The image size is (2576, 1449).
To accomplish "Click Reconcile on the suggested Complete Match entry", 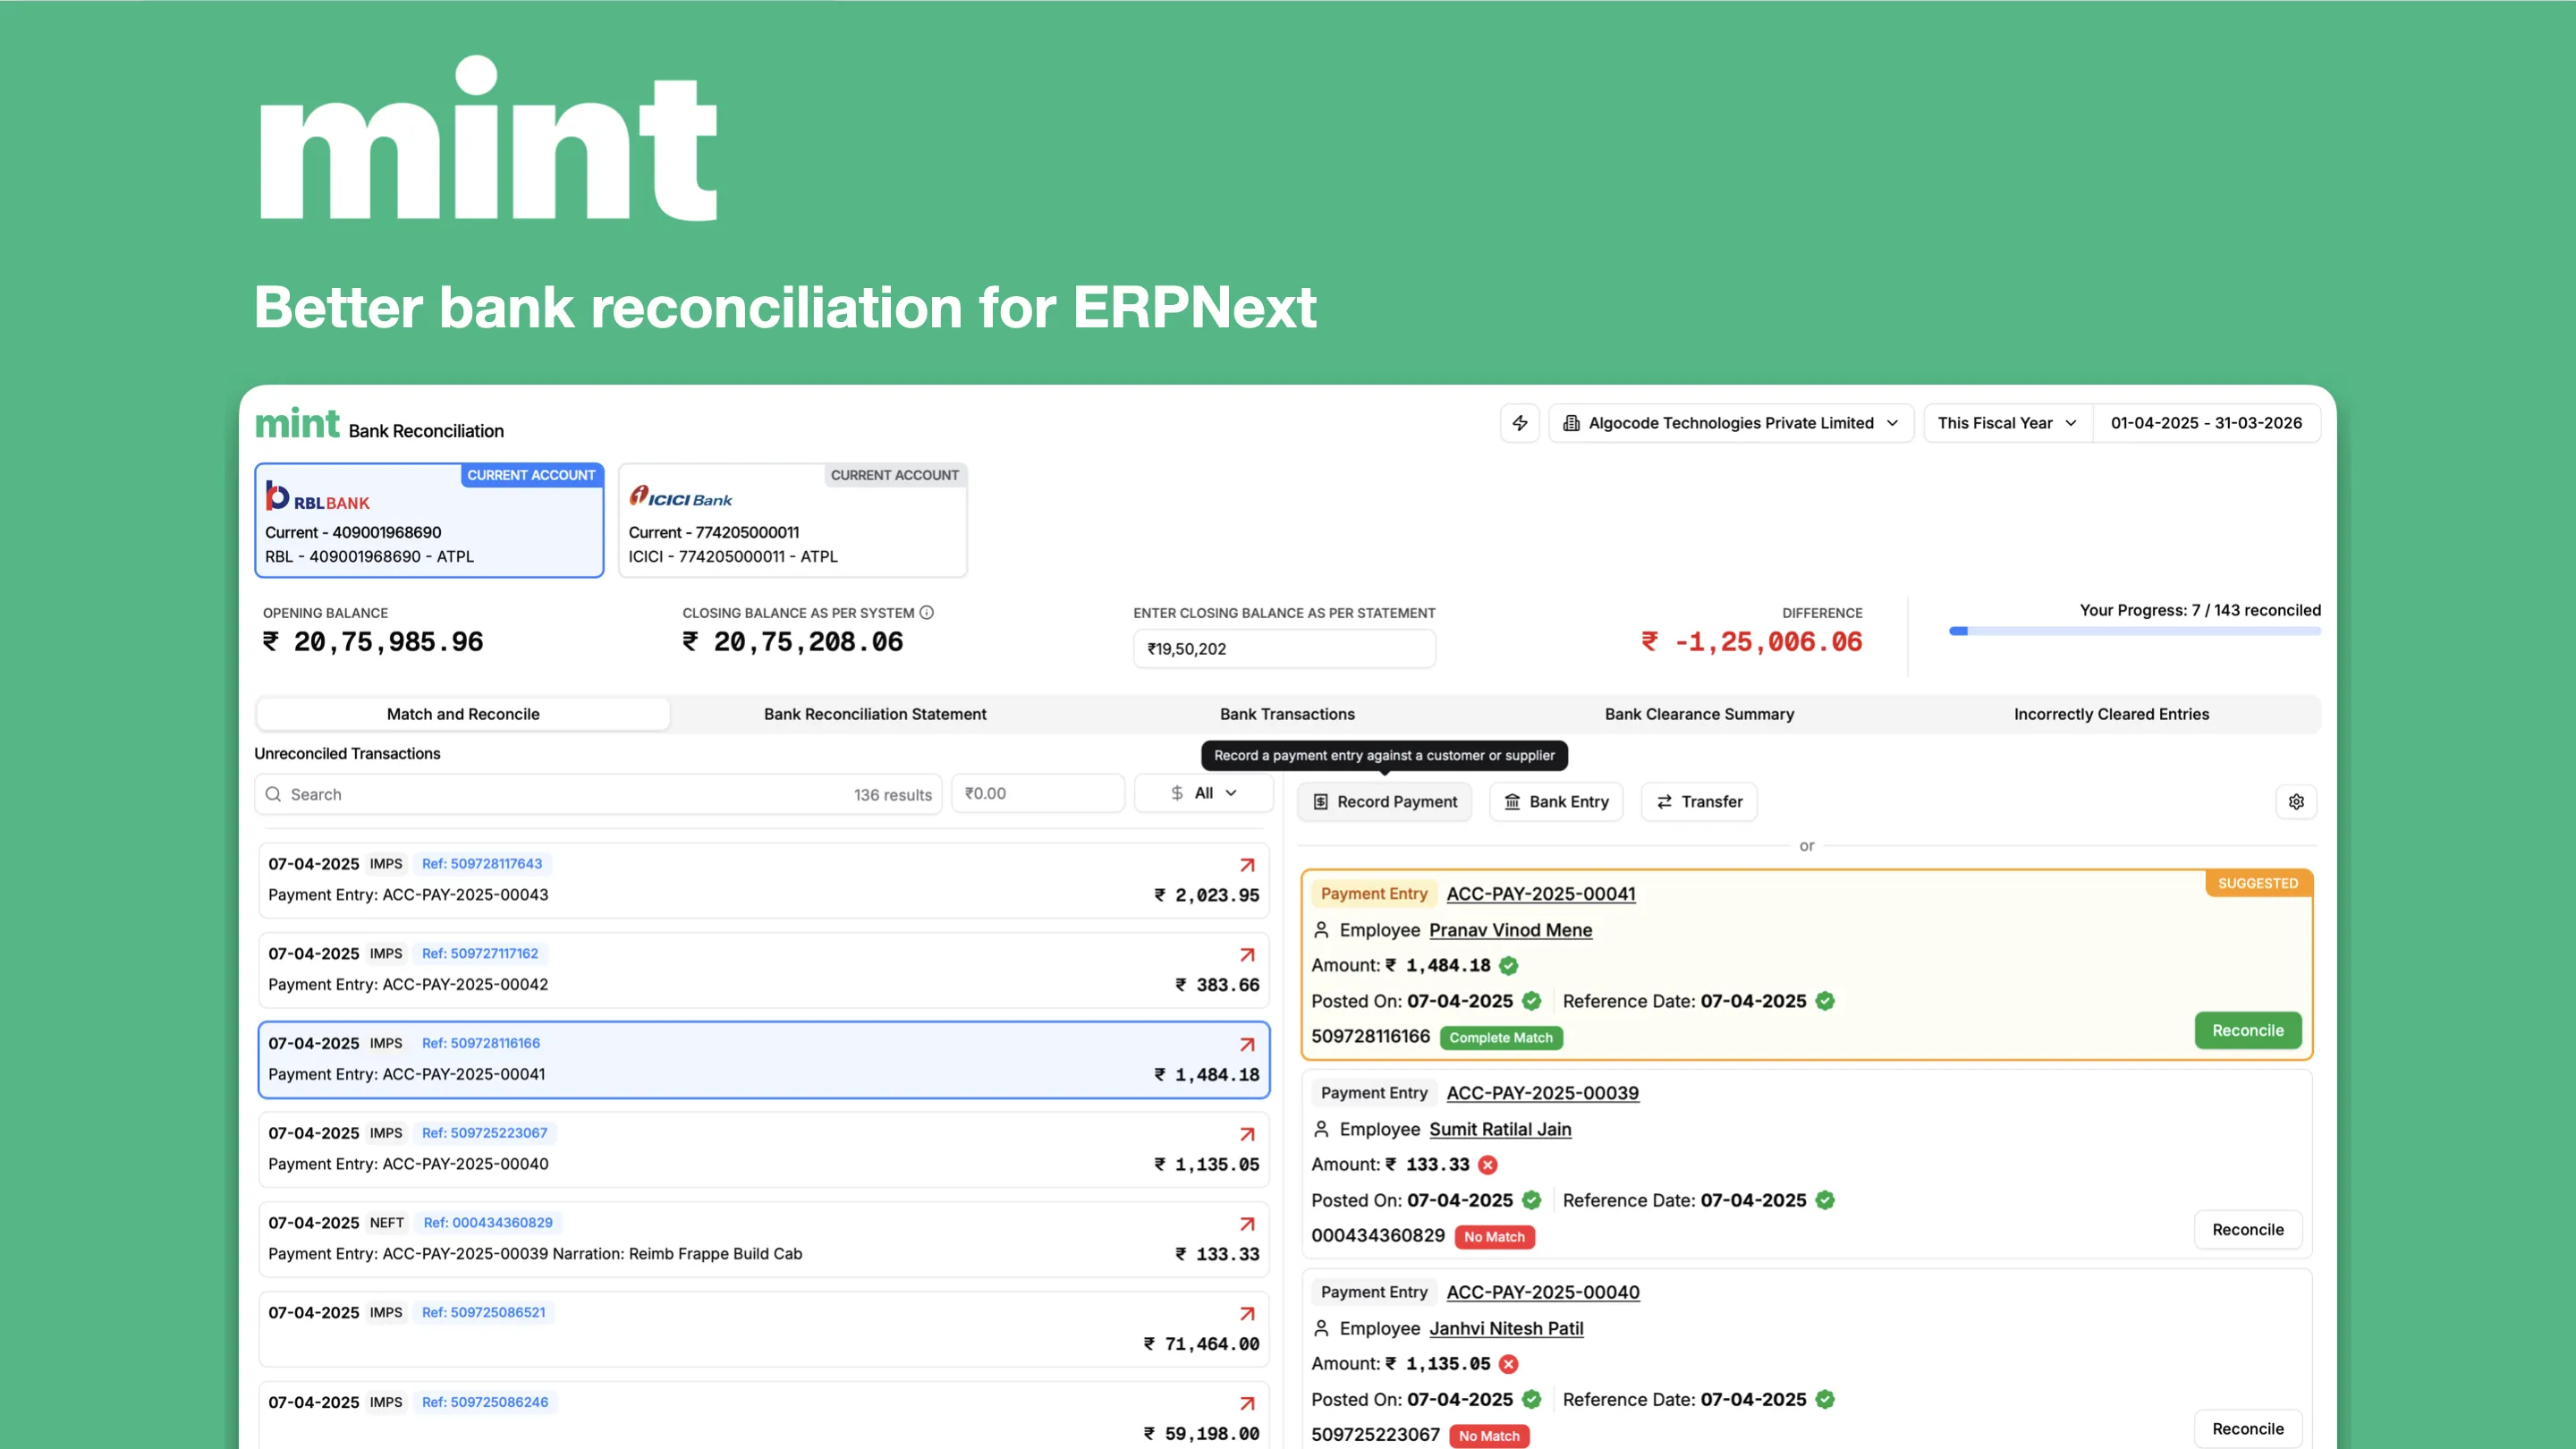I will click(2247, 1030).
